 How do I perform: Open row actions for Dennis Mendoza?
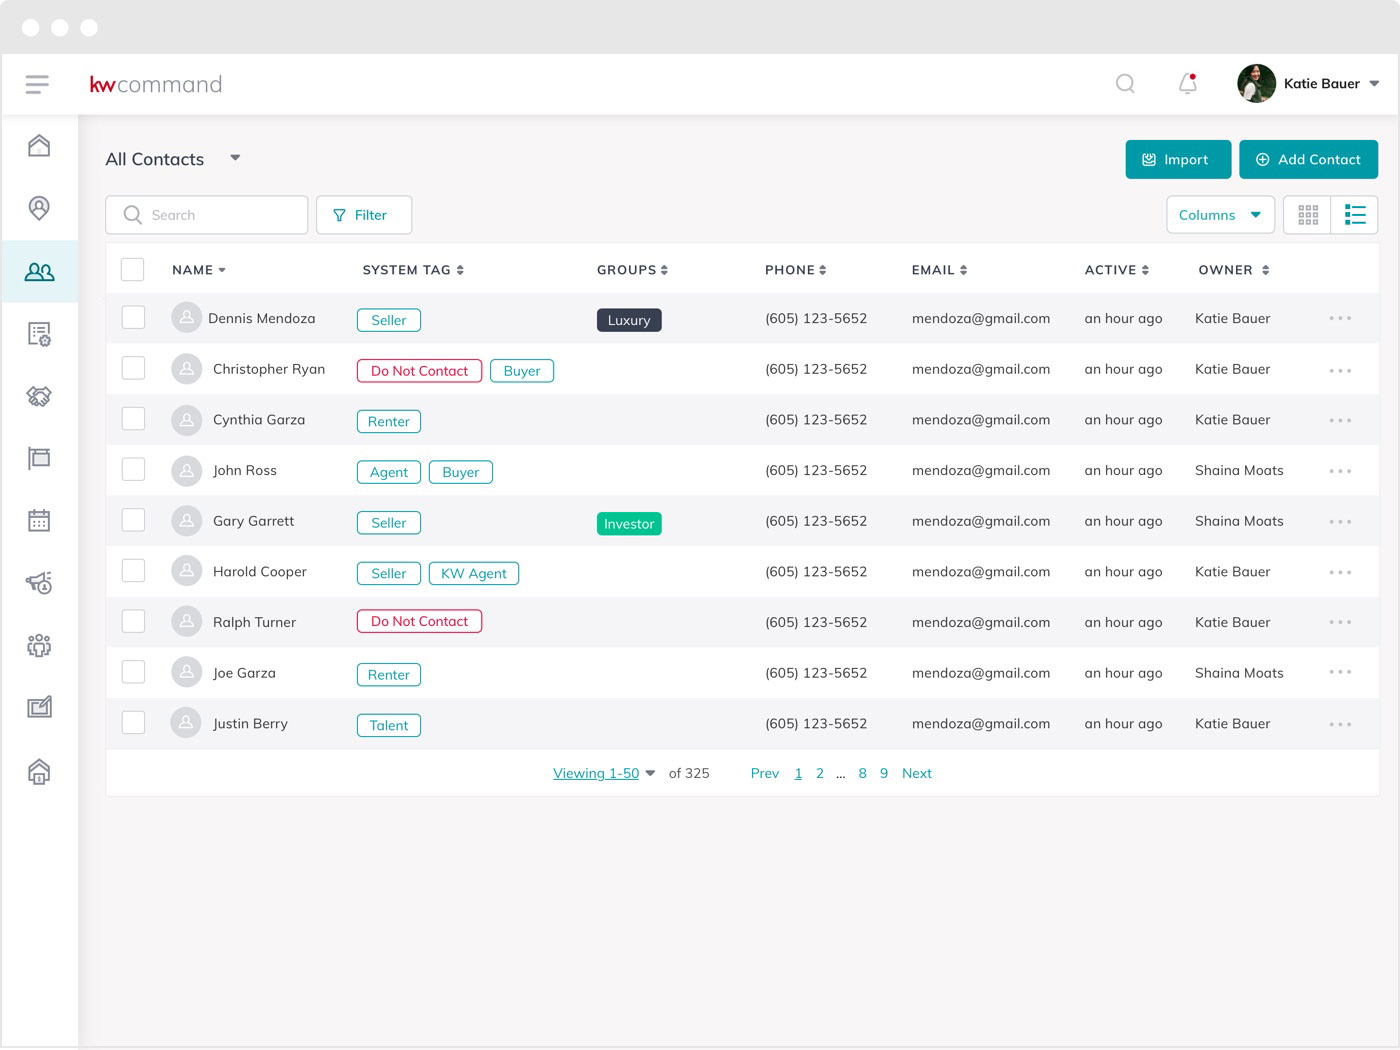pyautogui.click(x=1340, y=318)
